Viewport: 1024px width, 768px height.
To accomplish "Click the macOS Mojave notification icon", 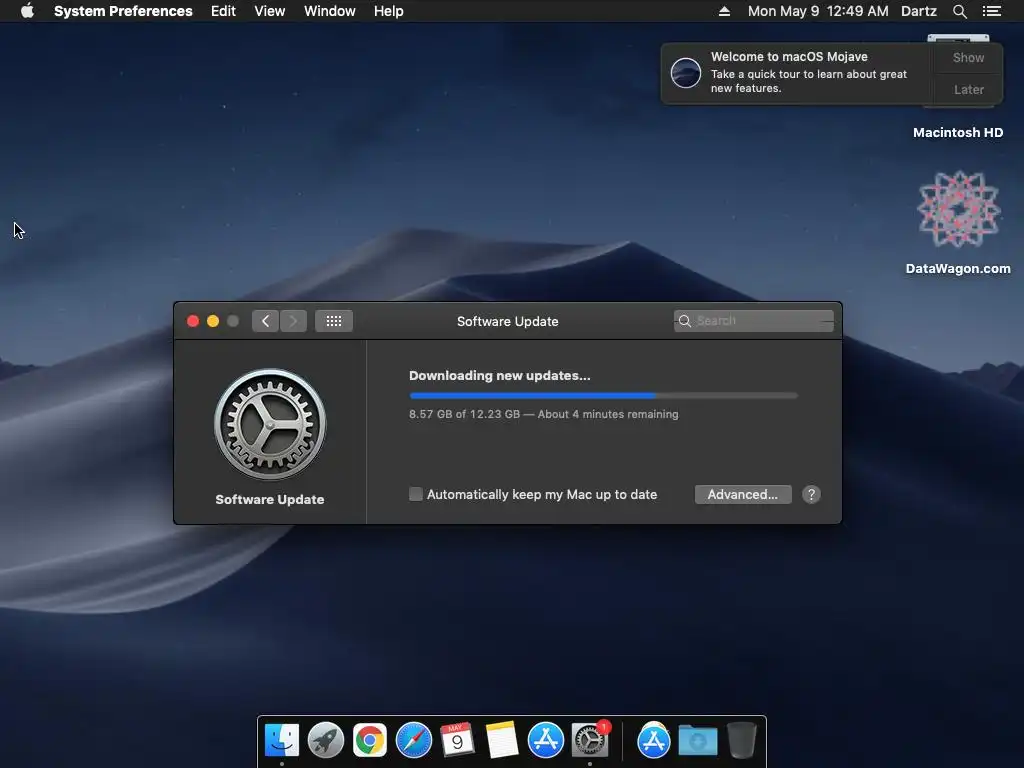I will click(x=686, y=72).
